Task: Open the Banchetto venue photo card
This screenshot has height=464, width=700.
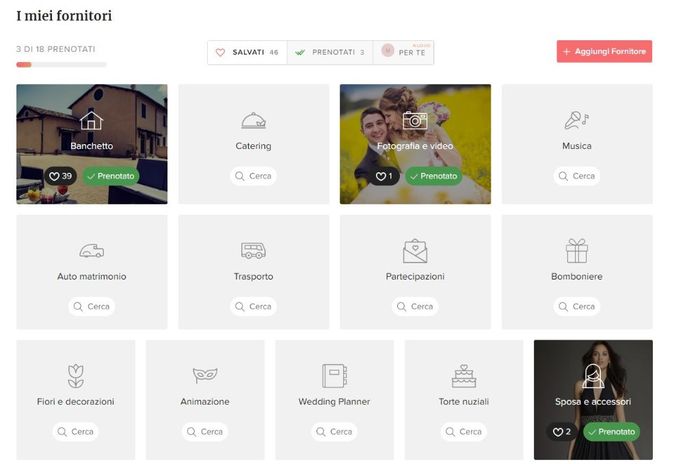Action: tap(91, 125)
